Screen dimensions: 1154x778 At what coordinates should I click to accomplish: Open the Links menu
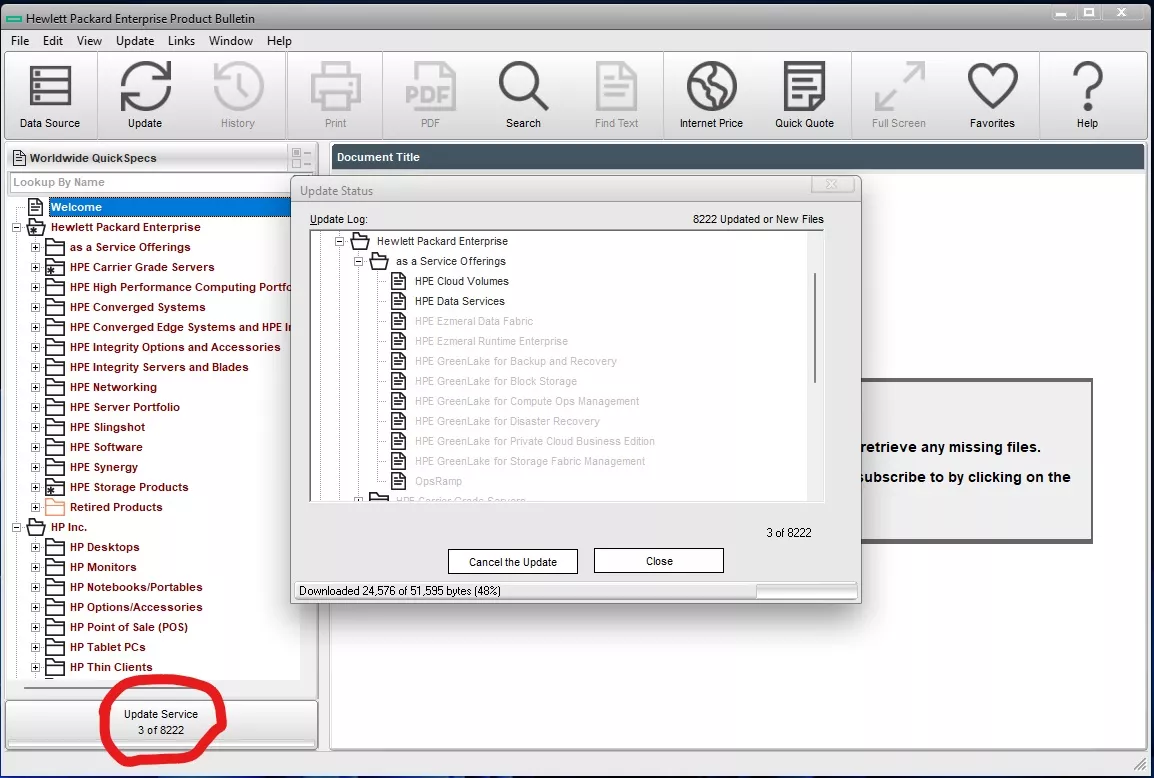[x=181, y=40]
